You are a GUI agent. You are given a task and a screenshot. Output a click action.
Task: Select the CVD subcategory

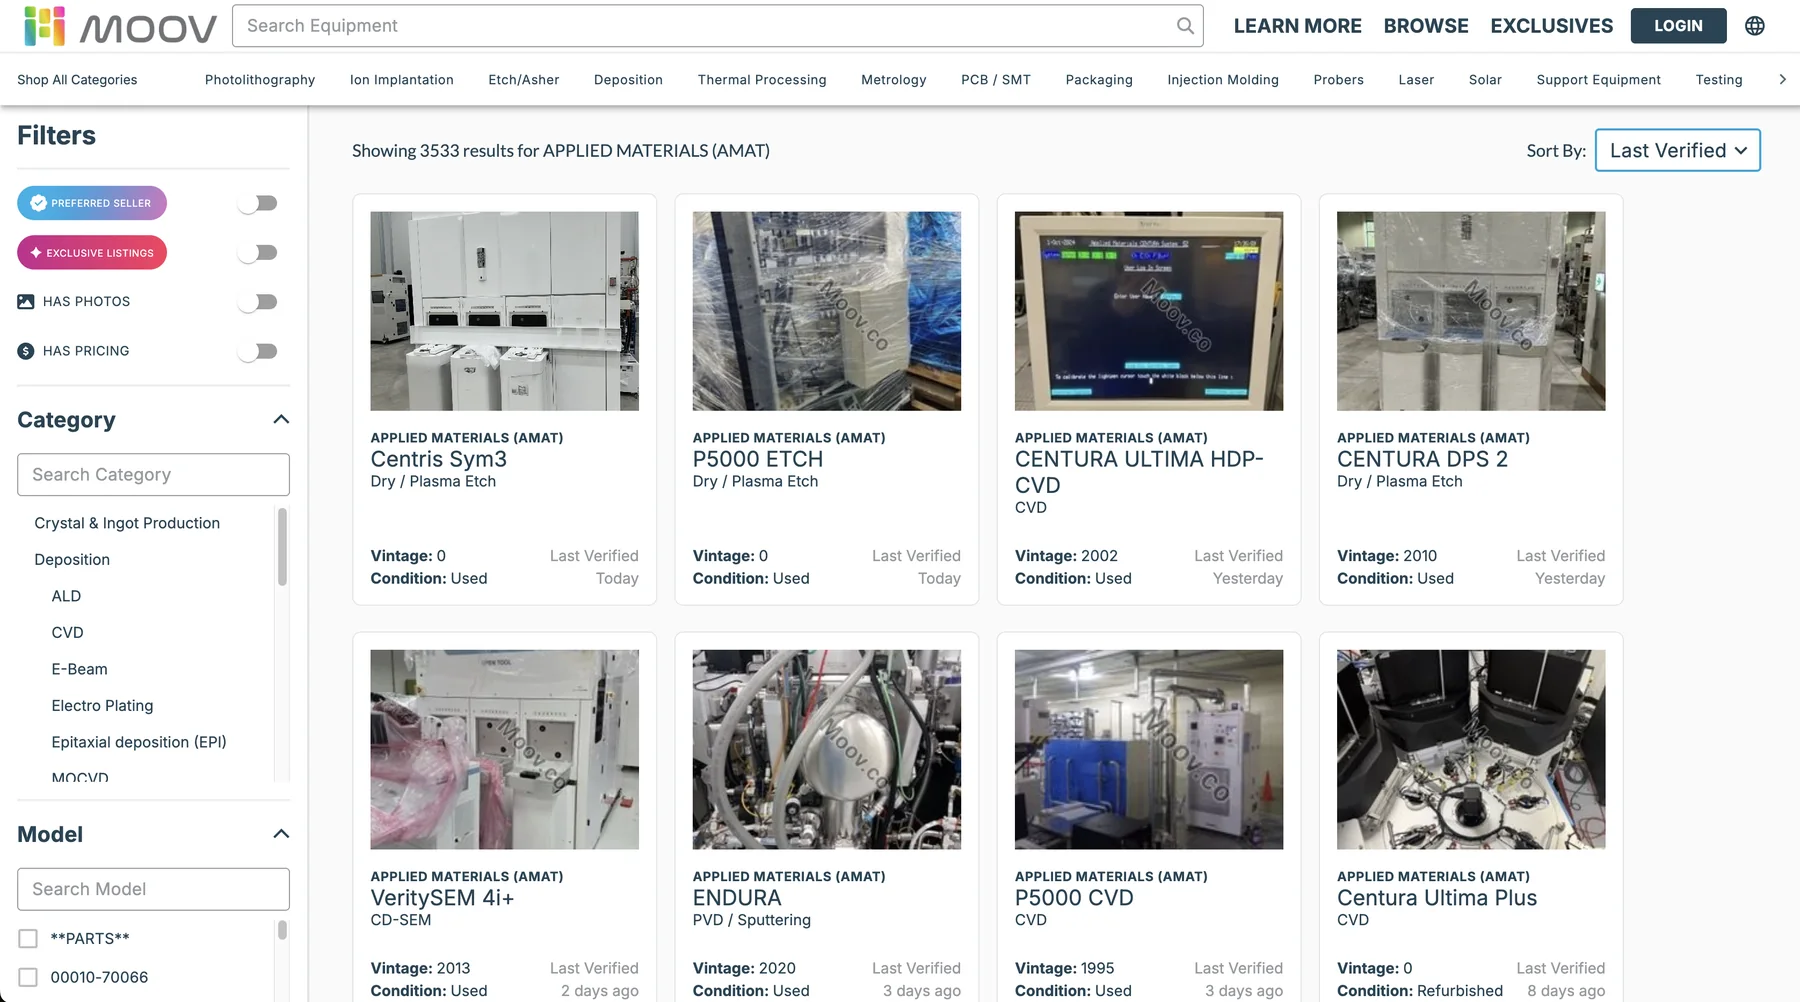point(67,632)
